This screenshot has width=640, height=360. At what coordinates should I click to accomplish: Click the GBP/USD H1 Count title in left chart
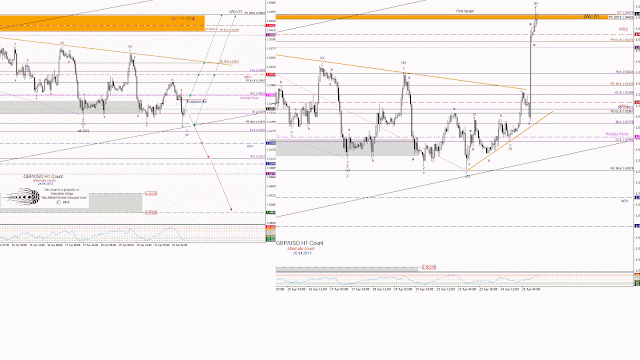pyautogui.click(x=43, y=176)
